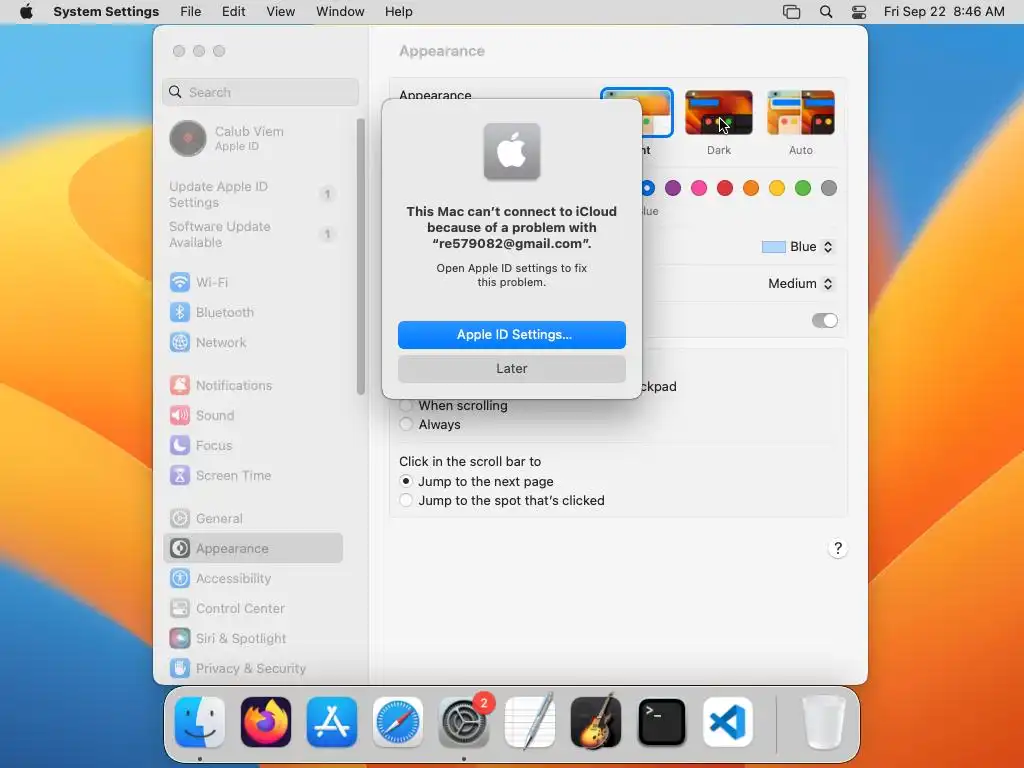Image resolution: width=1024 pixels, height=768 pixels.
Task: Open Control Center icon in sidebar
Action: tap(180, 609)
